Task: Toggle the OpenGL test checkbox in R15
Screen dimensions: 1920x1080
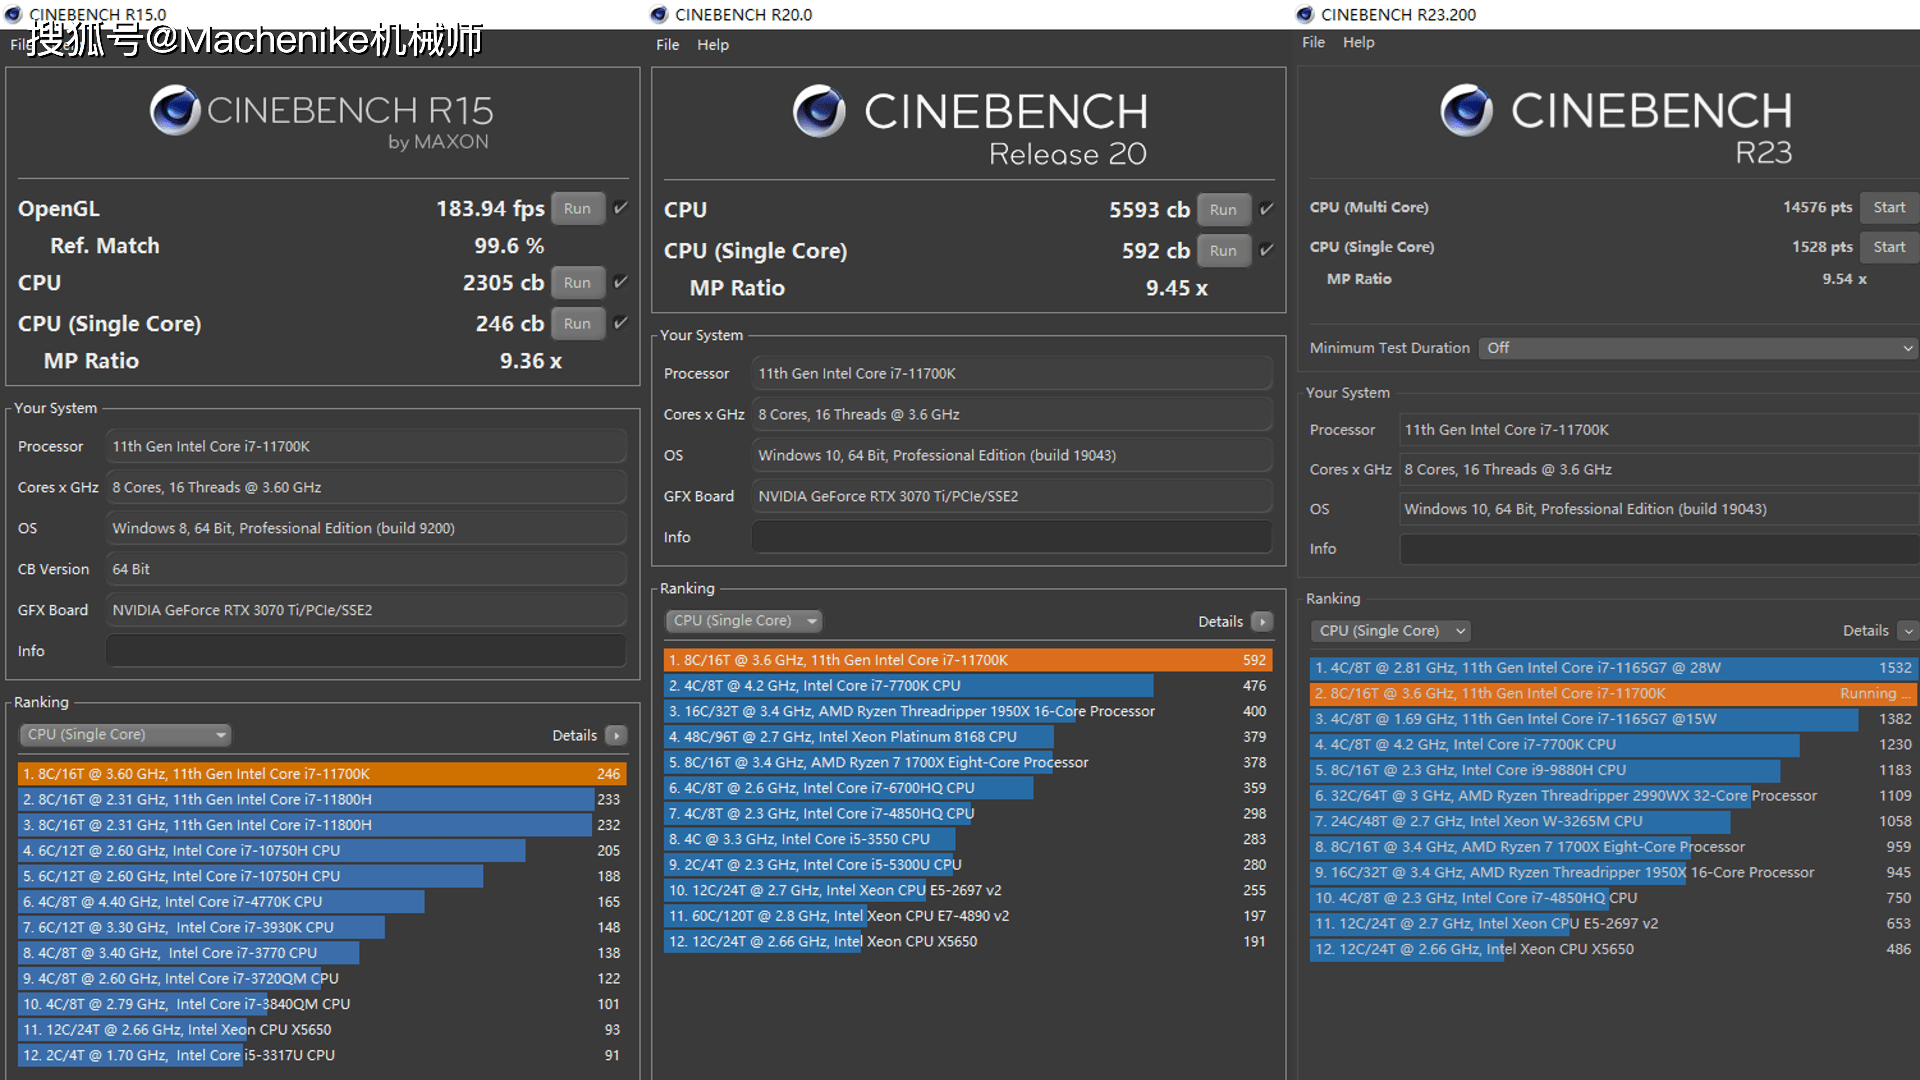Action: click(x=621, y=208)
